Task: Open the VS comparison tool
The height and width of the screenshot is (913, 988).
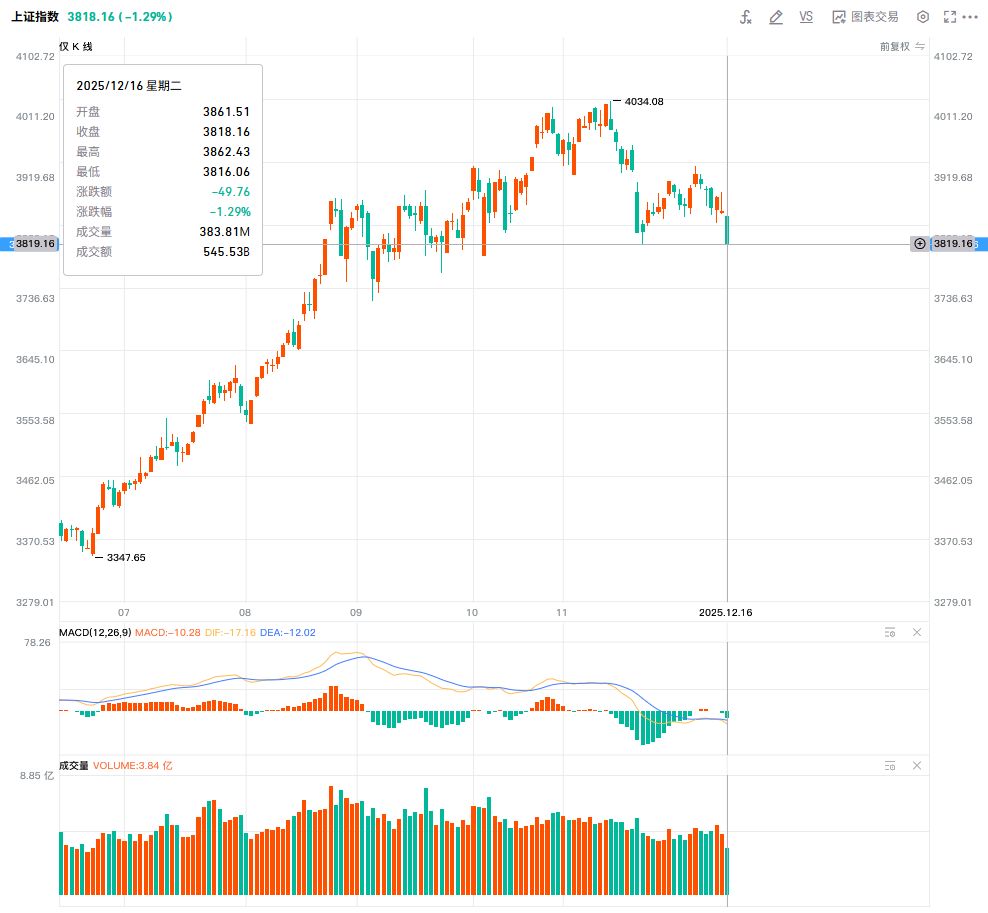Action: (806, 17)
